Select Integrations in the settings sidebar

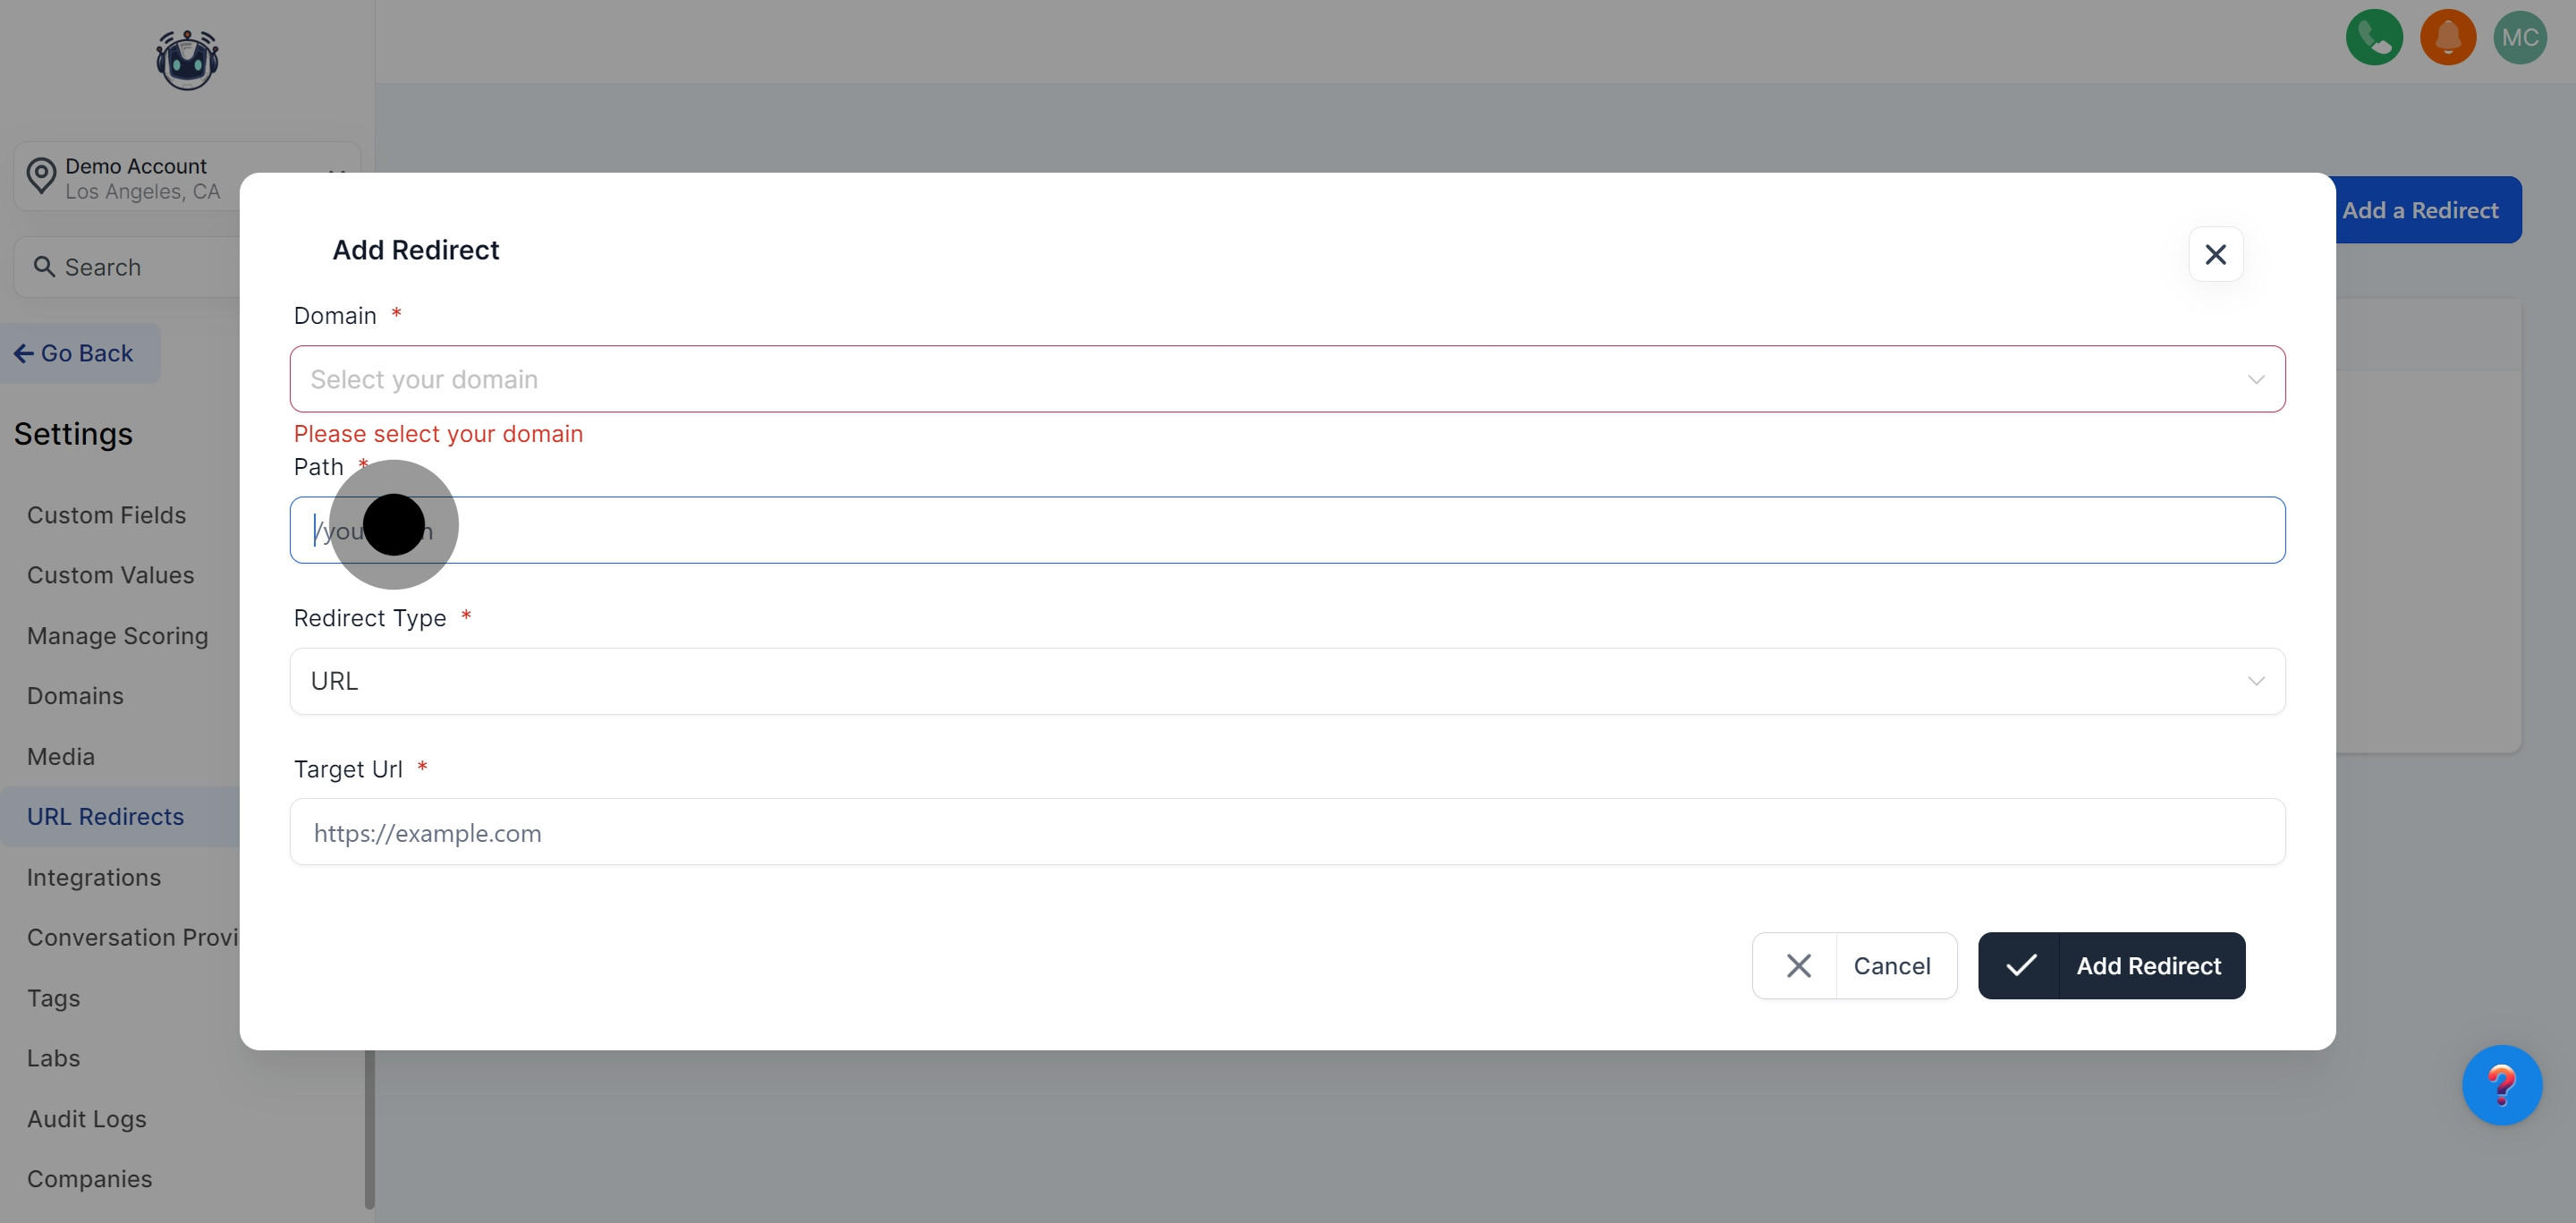pos(94,877)
